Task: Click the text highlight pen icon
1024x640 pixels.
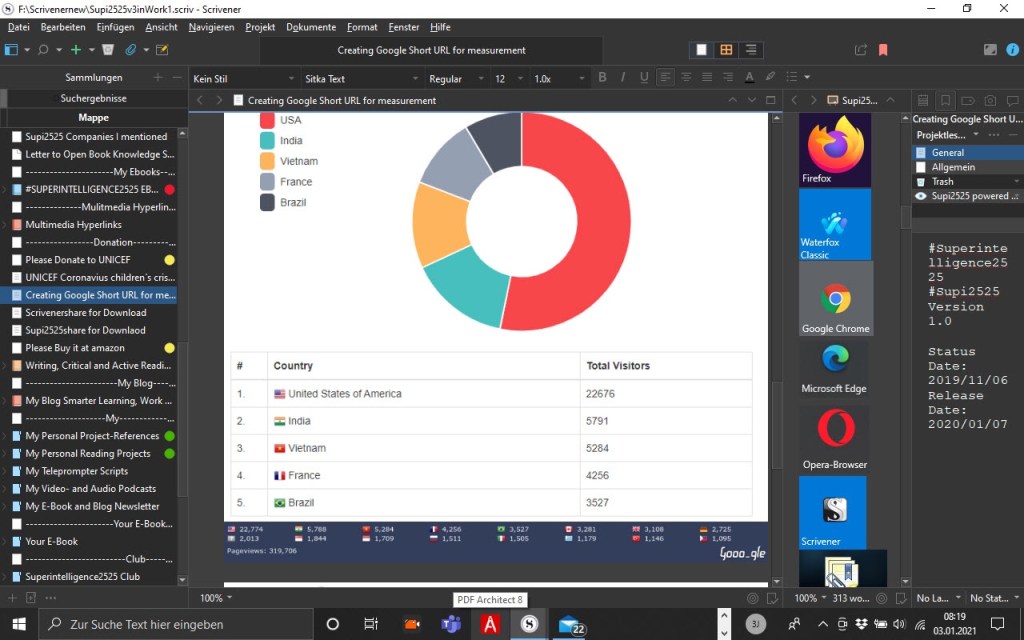Action: coord(770,78)
